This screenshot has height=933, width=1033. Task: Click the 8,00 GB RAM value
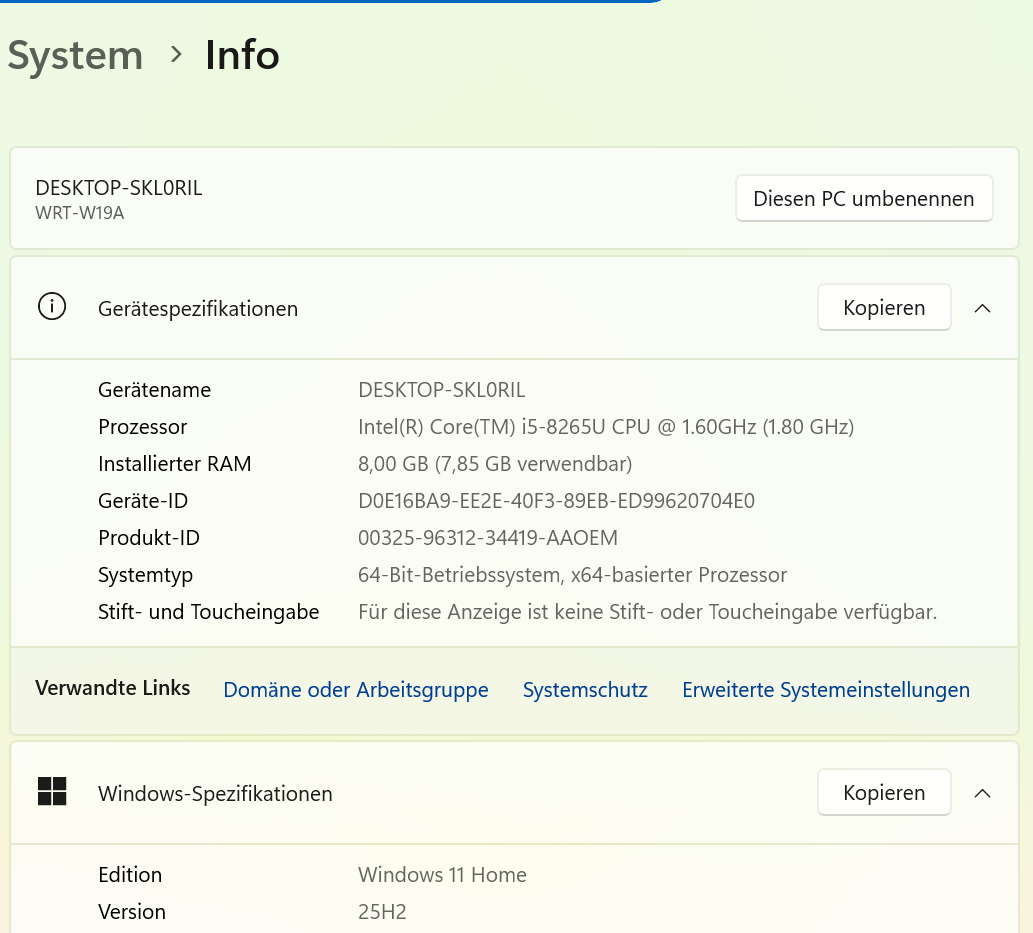pyautogui.click(x=495, y=463)
